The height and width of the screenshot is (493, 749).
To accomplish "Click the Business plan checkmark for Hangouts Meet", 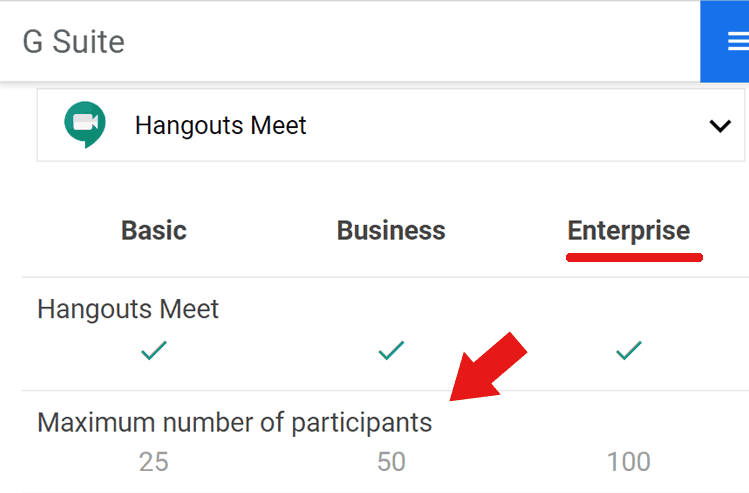I will tap(391, 350).
